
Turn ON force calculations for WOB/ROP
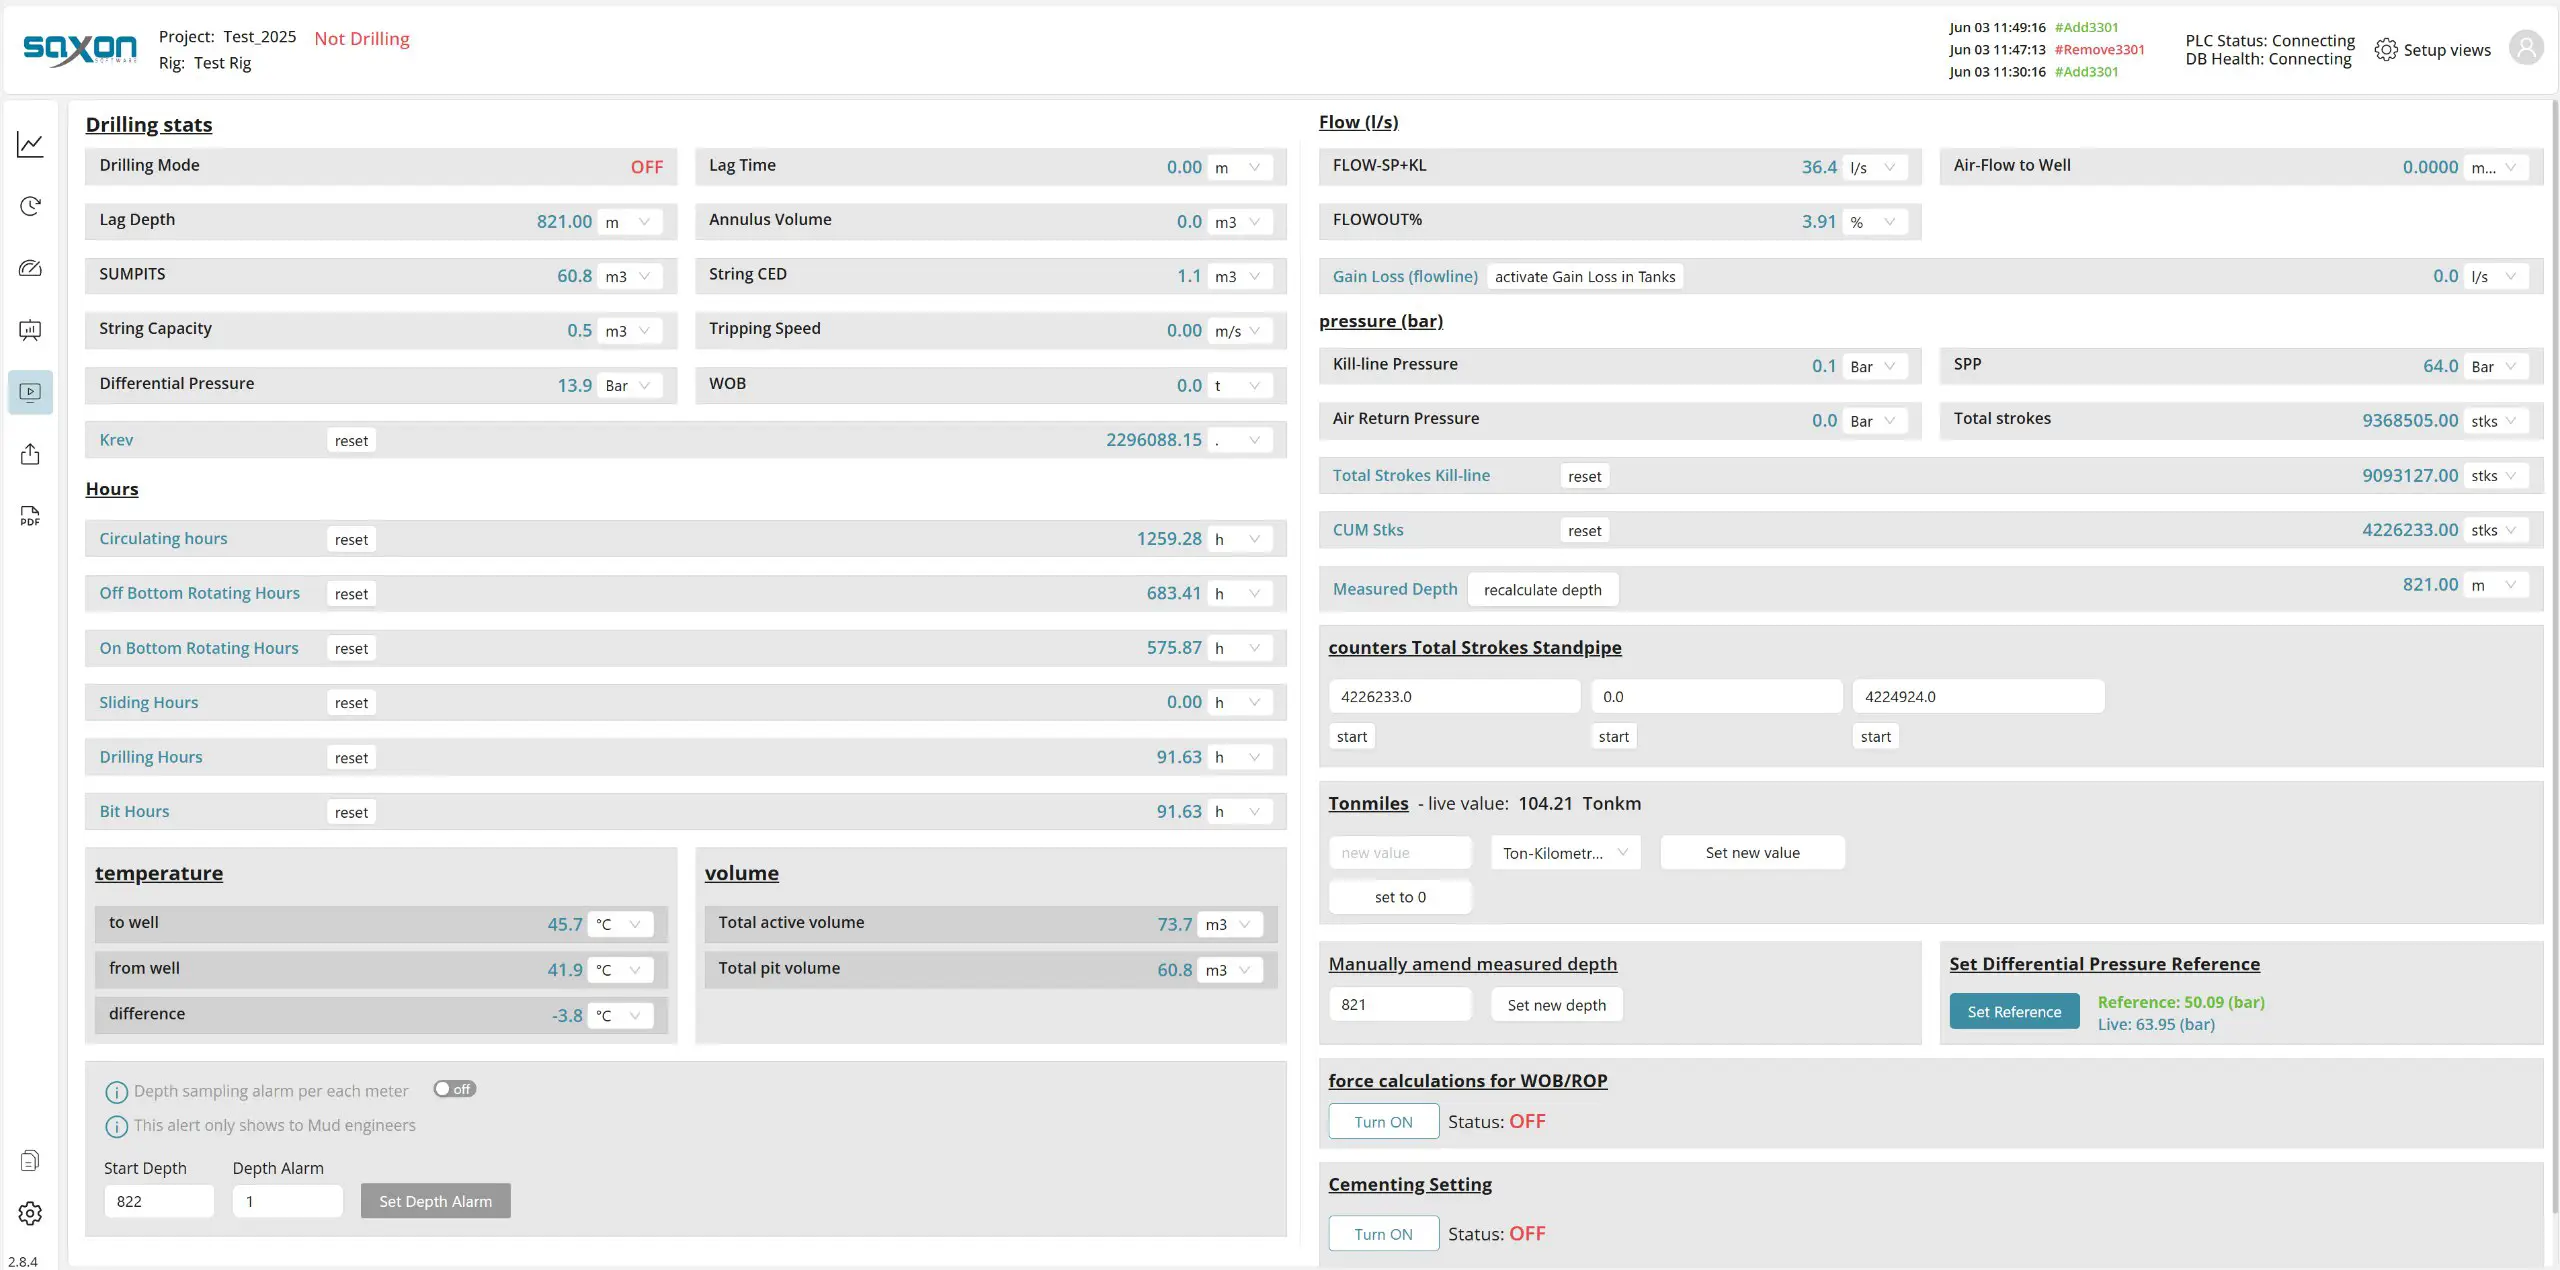pos(1383,1121)
